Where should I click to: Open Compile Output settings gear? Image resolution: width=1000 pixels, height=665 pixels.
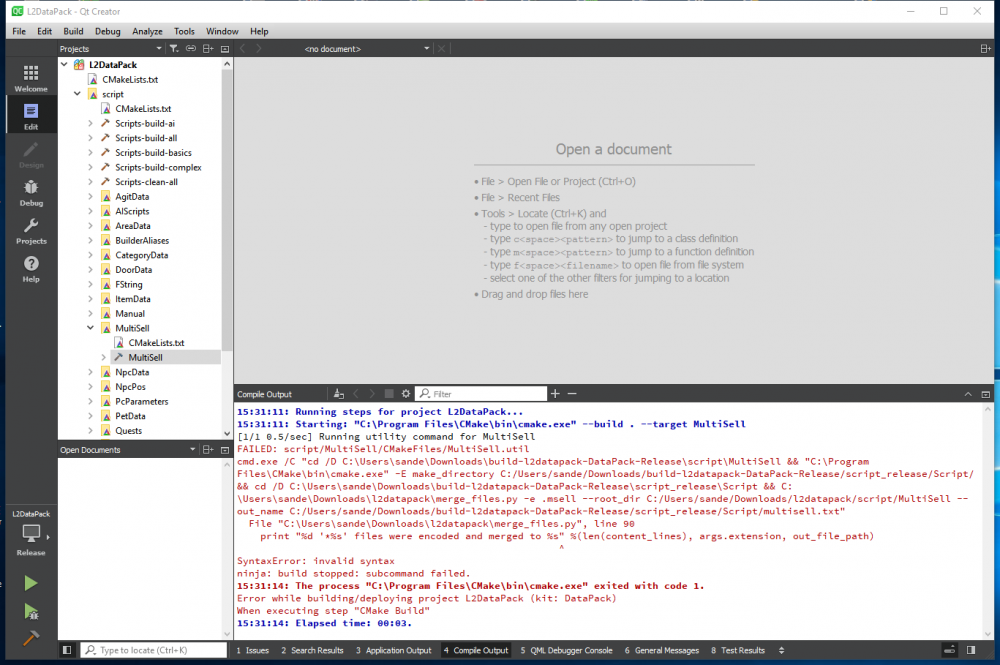click(406, 394)
